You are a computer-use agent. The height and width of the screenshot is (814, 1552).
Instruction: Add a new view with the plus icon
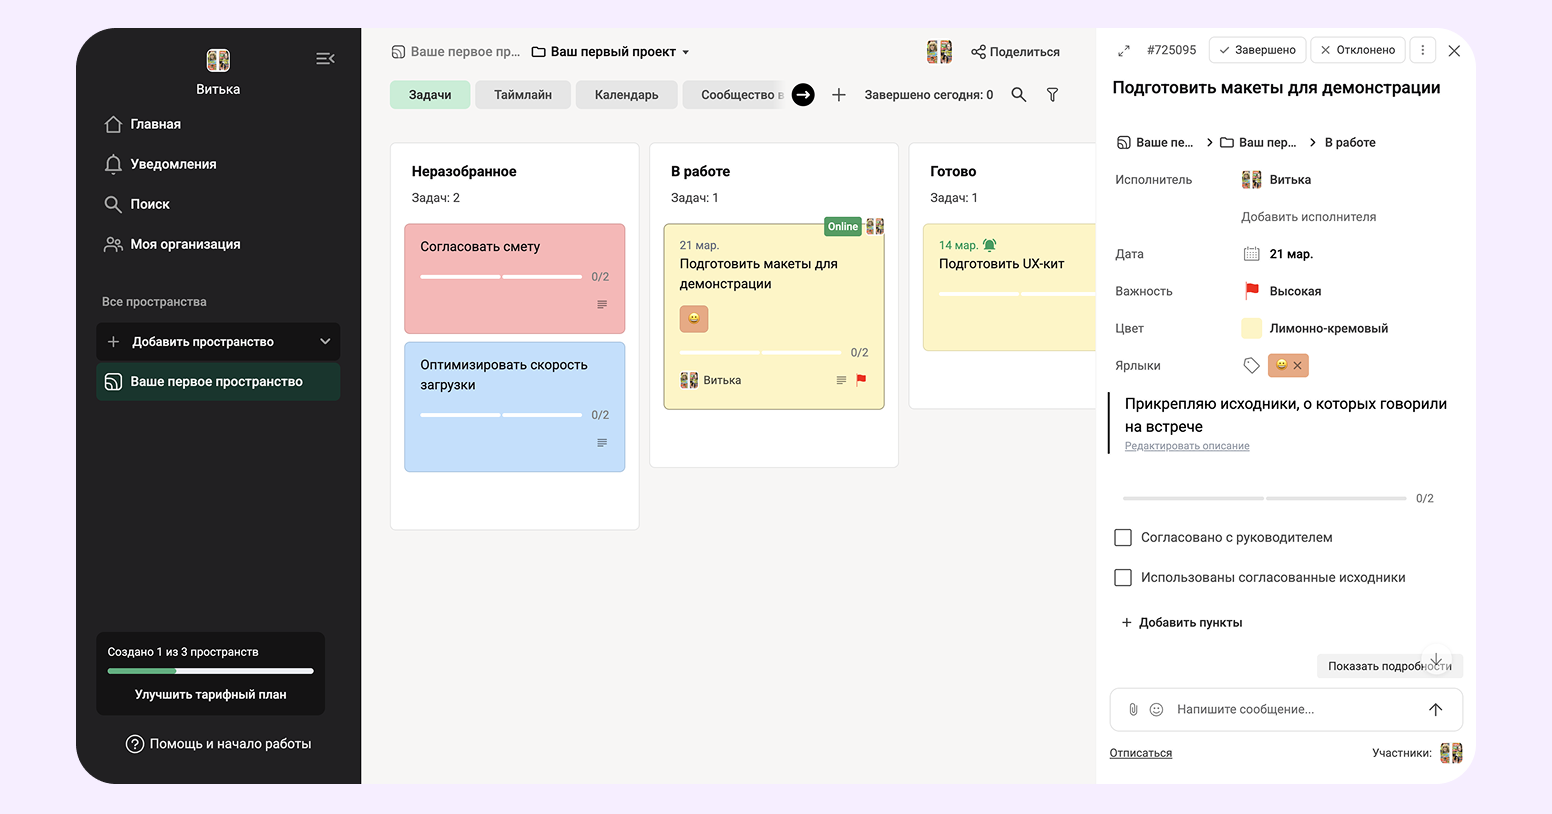point(839,95)
